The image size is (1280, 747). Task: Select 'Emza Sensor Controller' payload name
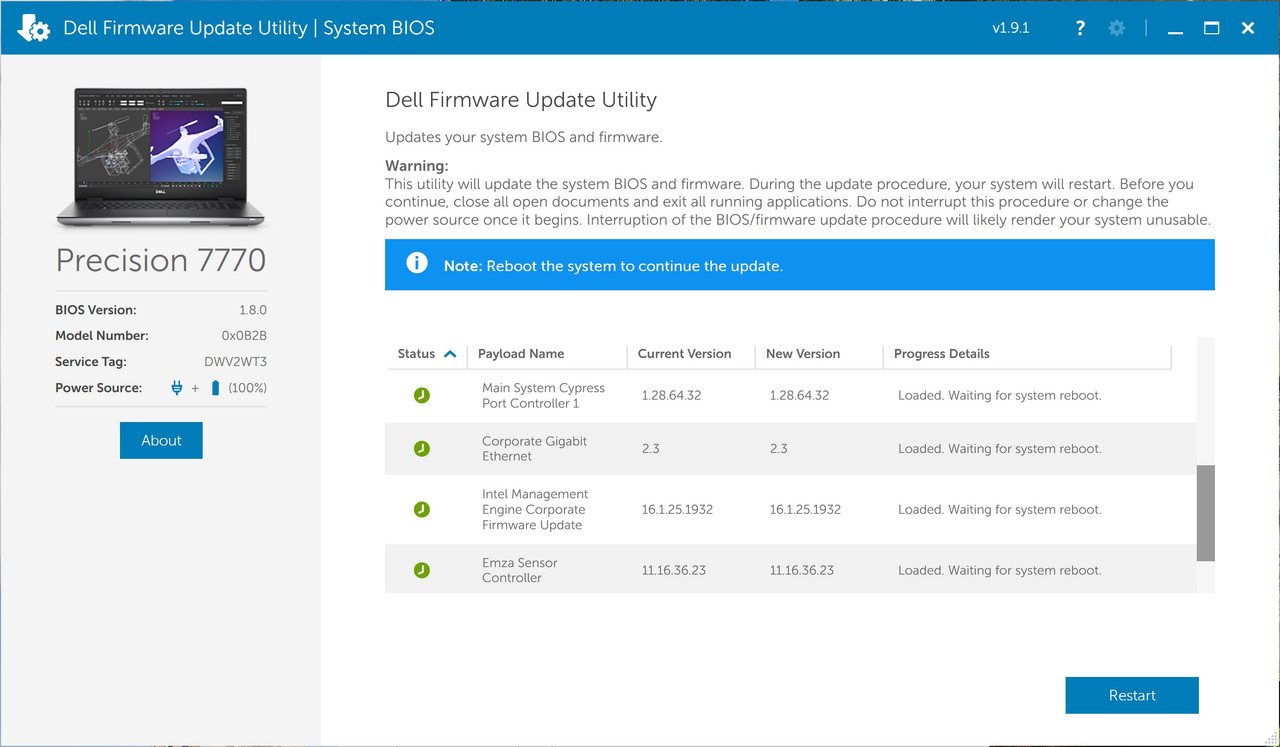coord(519,570)
